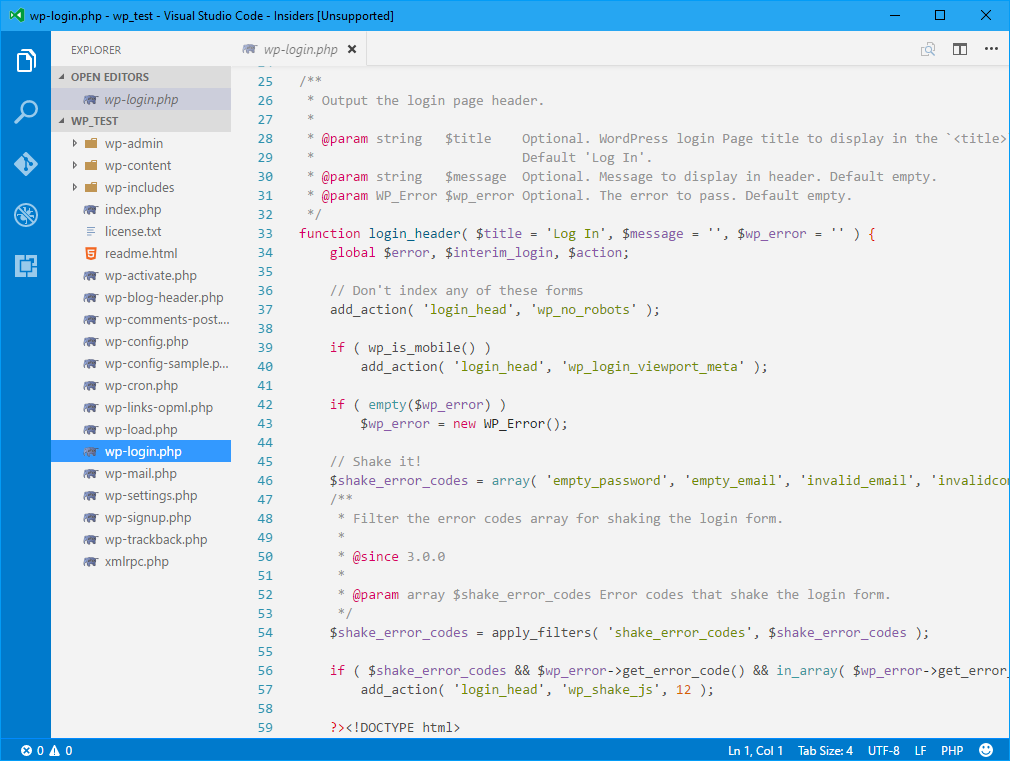Click the license.txt text file icon

click(x=91, y=231)
